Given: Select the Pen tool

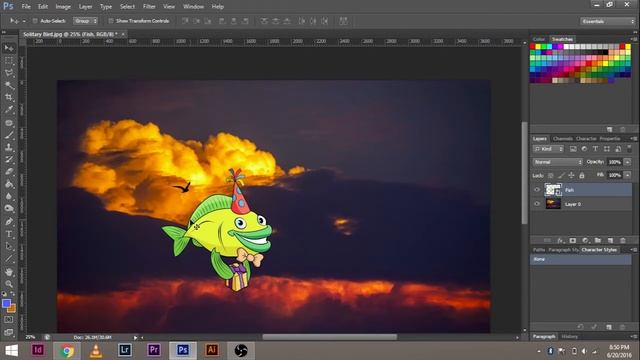Looking at the screenshot, I should (x=9, y=222).
